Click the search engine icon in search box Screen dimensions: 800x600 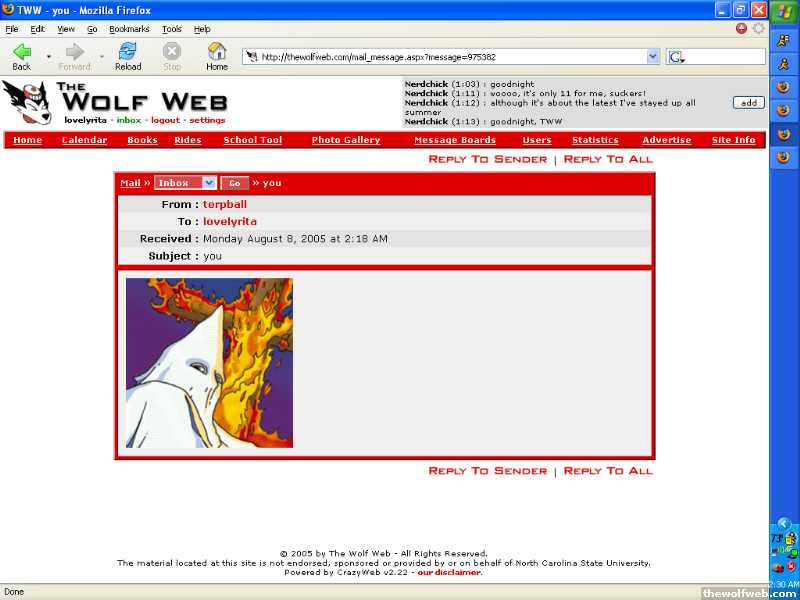click(677, 57)
